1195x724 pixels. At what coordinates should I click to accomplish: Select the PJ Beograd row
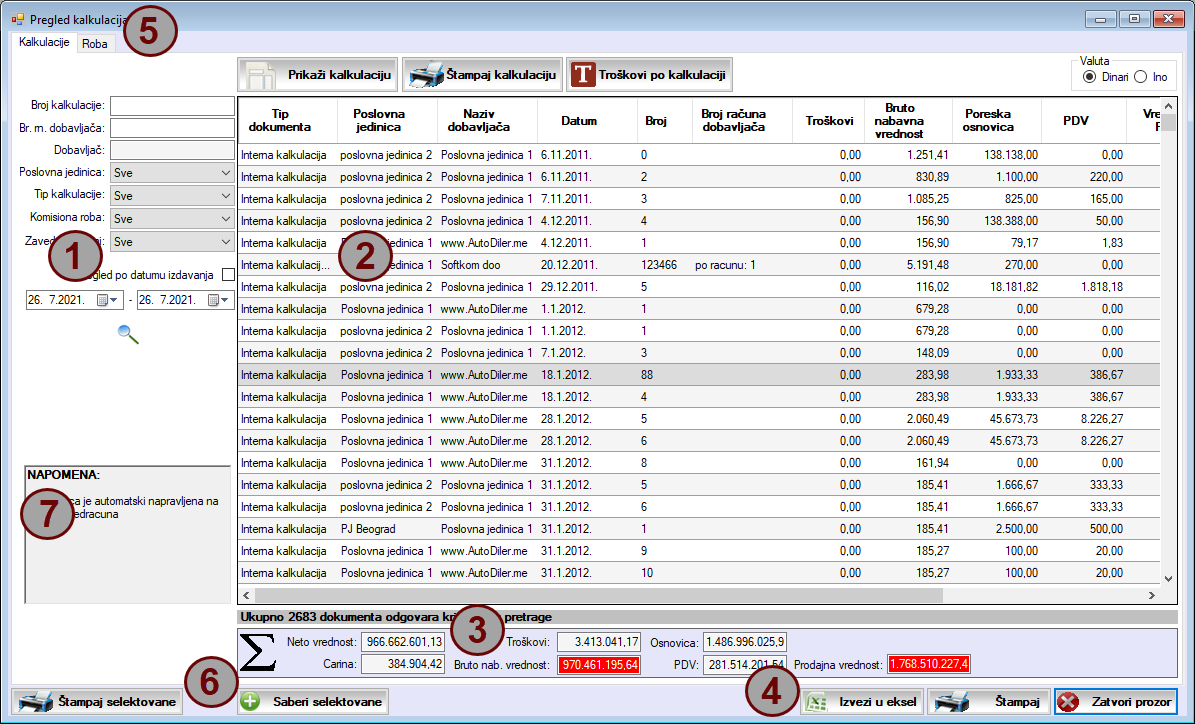tap(700, 529)
